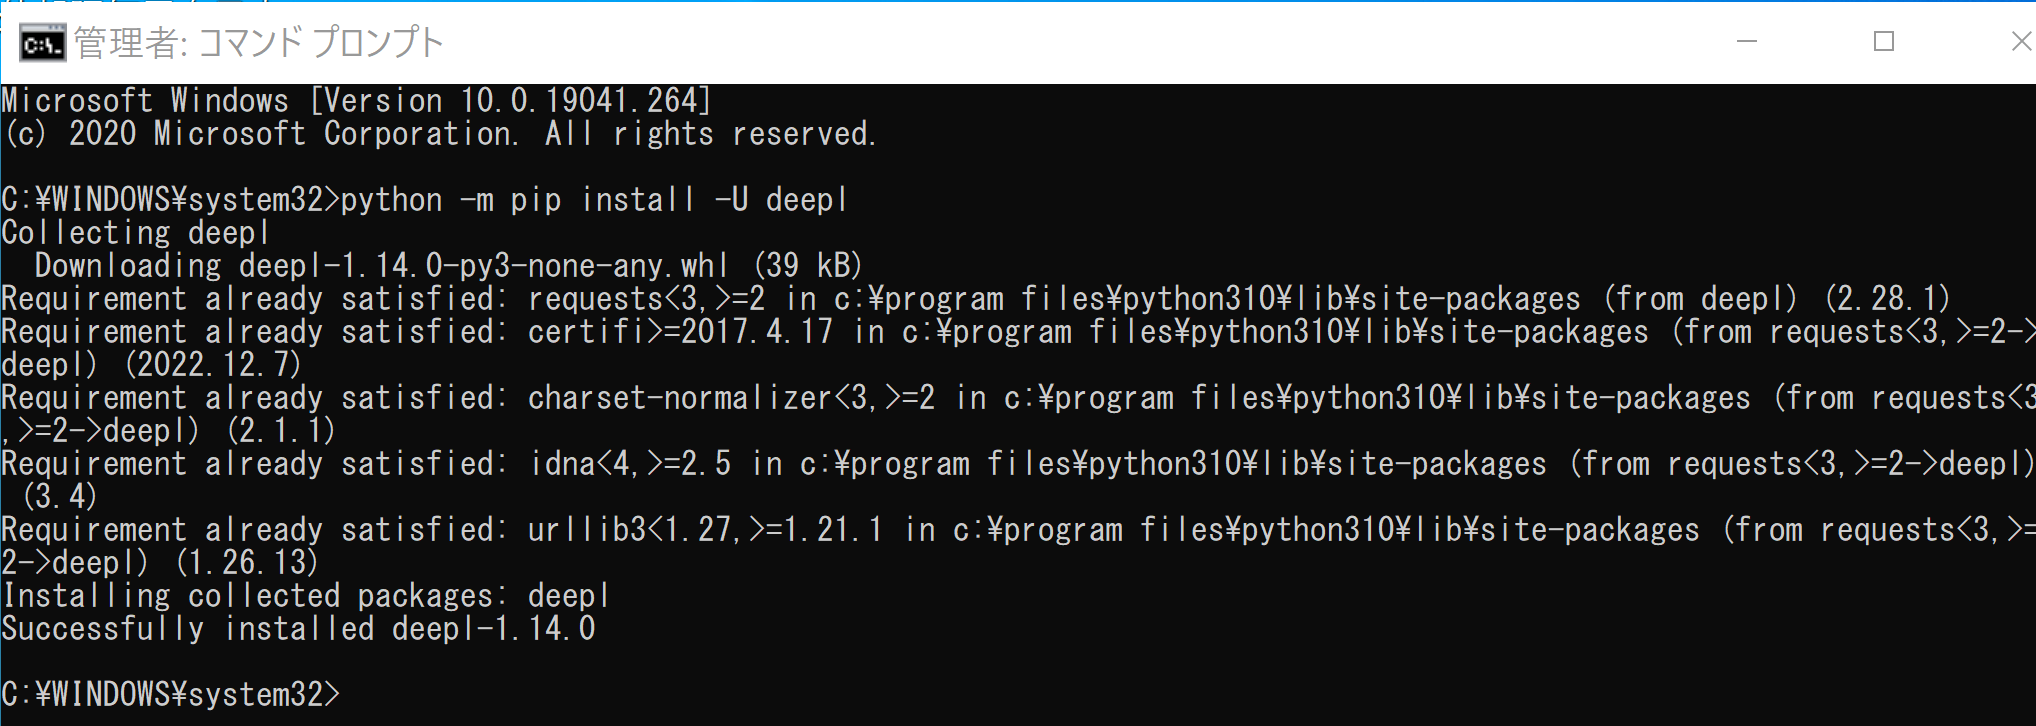Click the 'Collecting deepl' output line
Screen dimensions: 2036x726
click(x=136, y=233)
